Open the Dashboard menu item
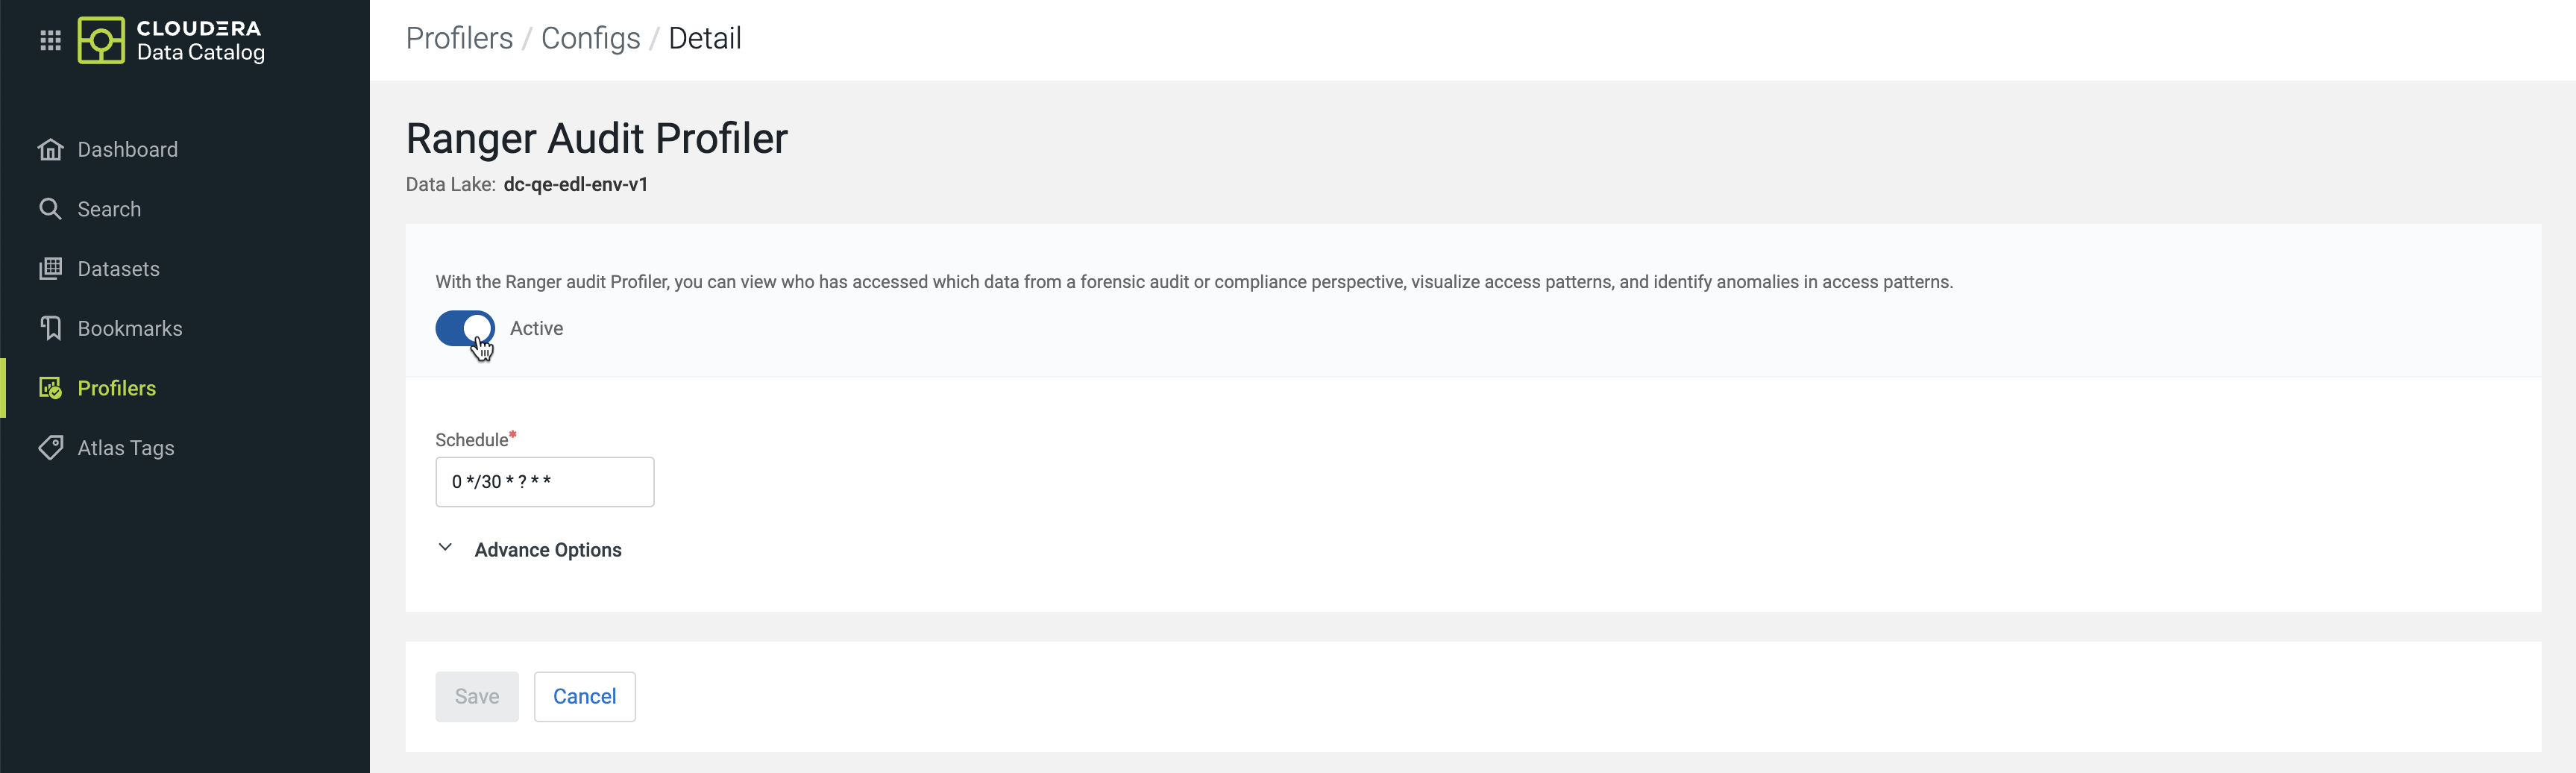 click(x=128, y=150)
